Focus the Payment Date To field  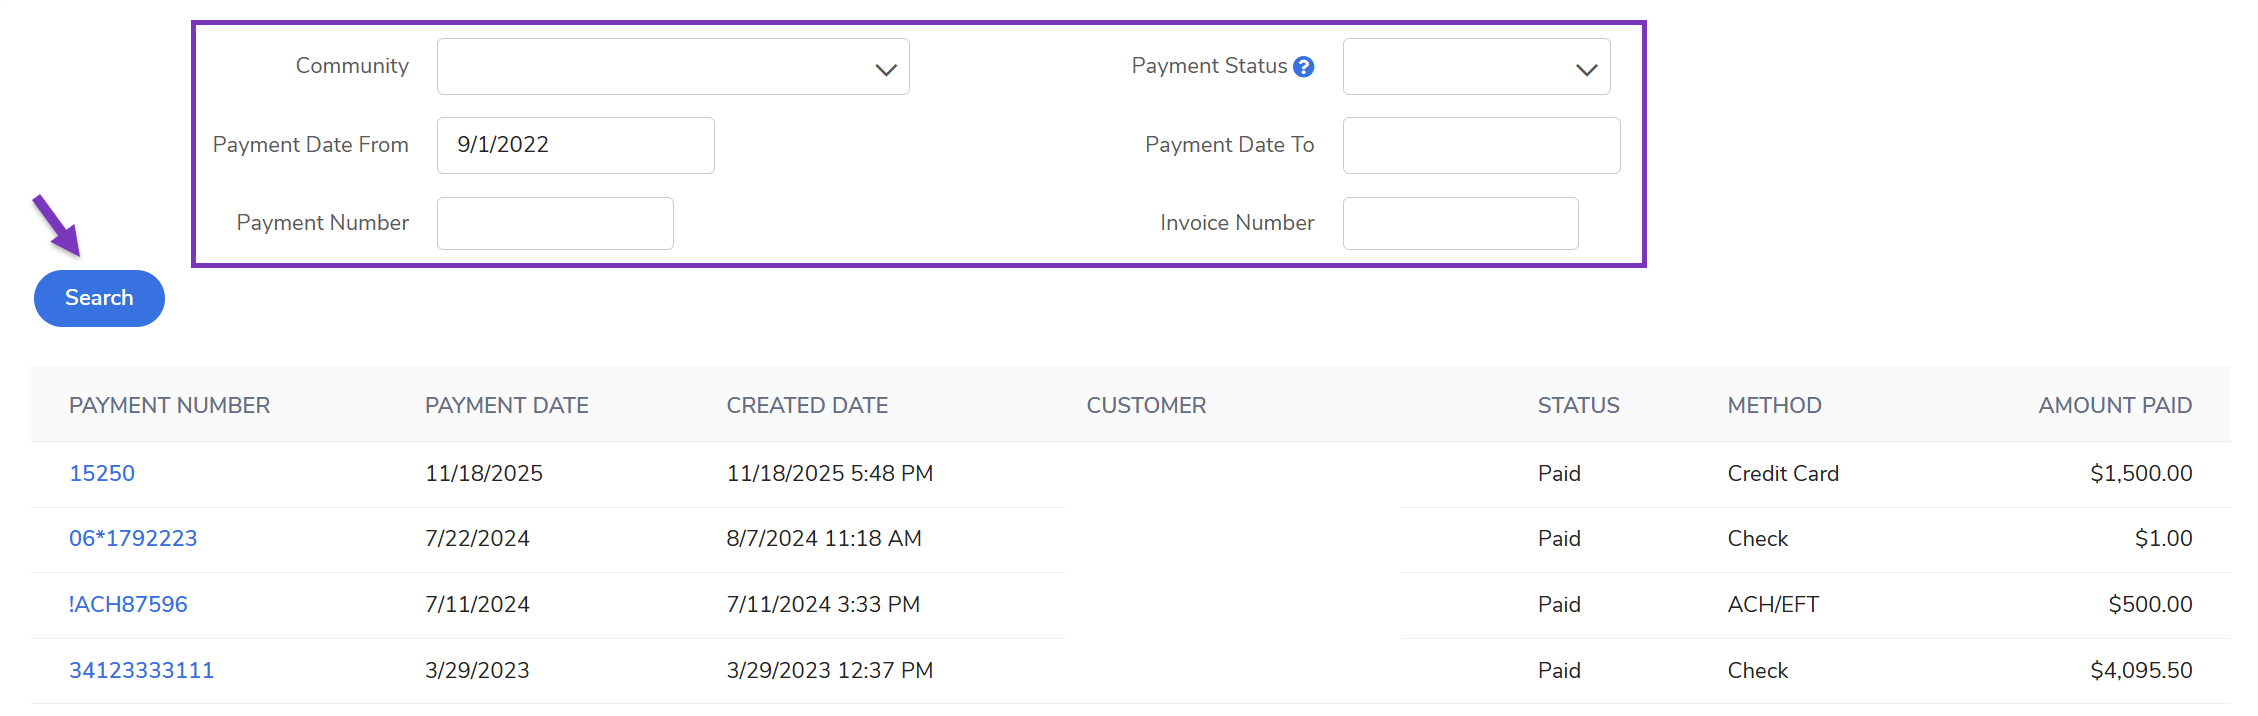[x=1480, y=145]
